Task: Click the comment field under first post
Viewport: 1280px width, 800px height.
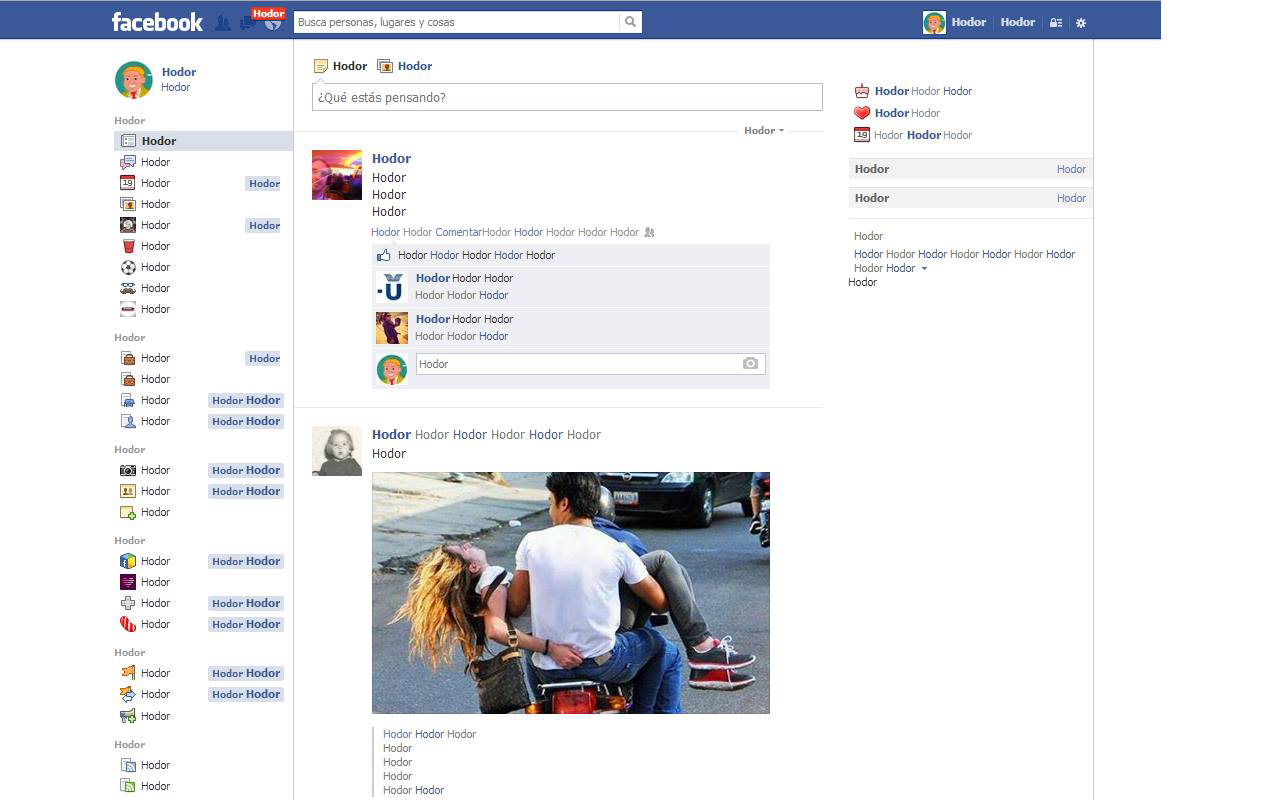Action: [578, 364]
